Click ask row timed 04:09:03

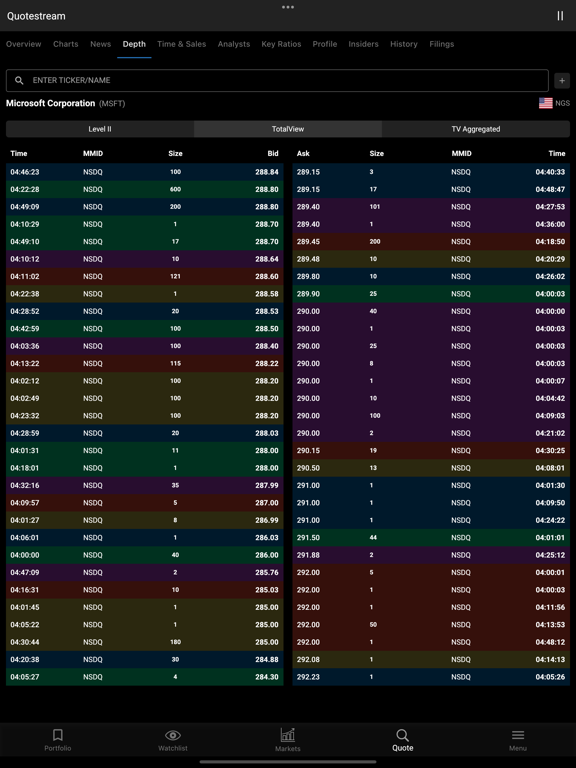point(432,416)
